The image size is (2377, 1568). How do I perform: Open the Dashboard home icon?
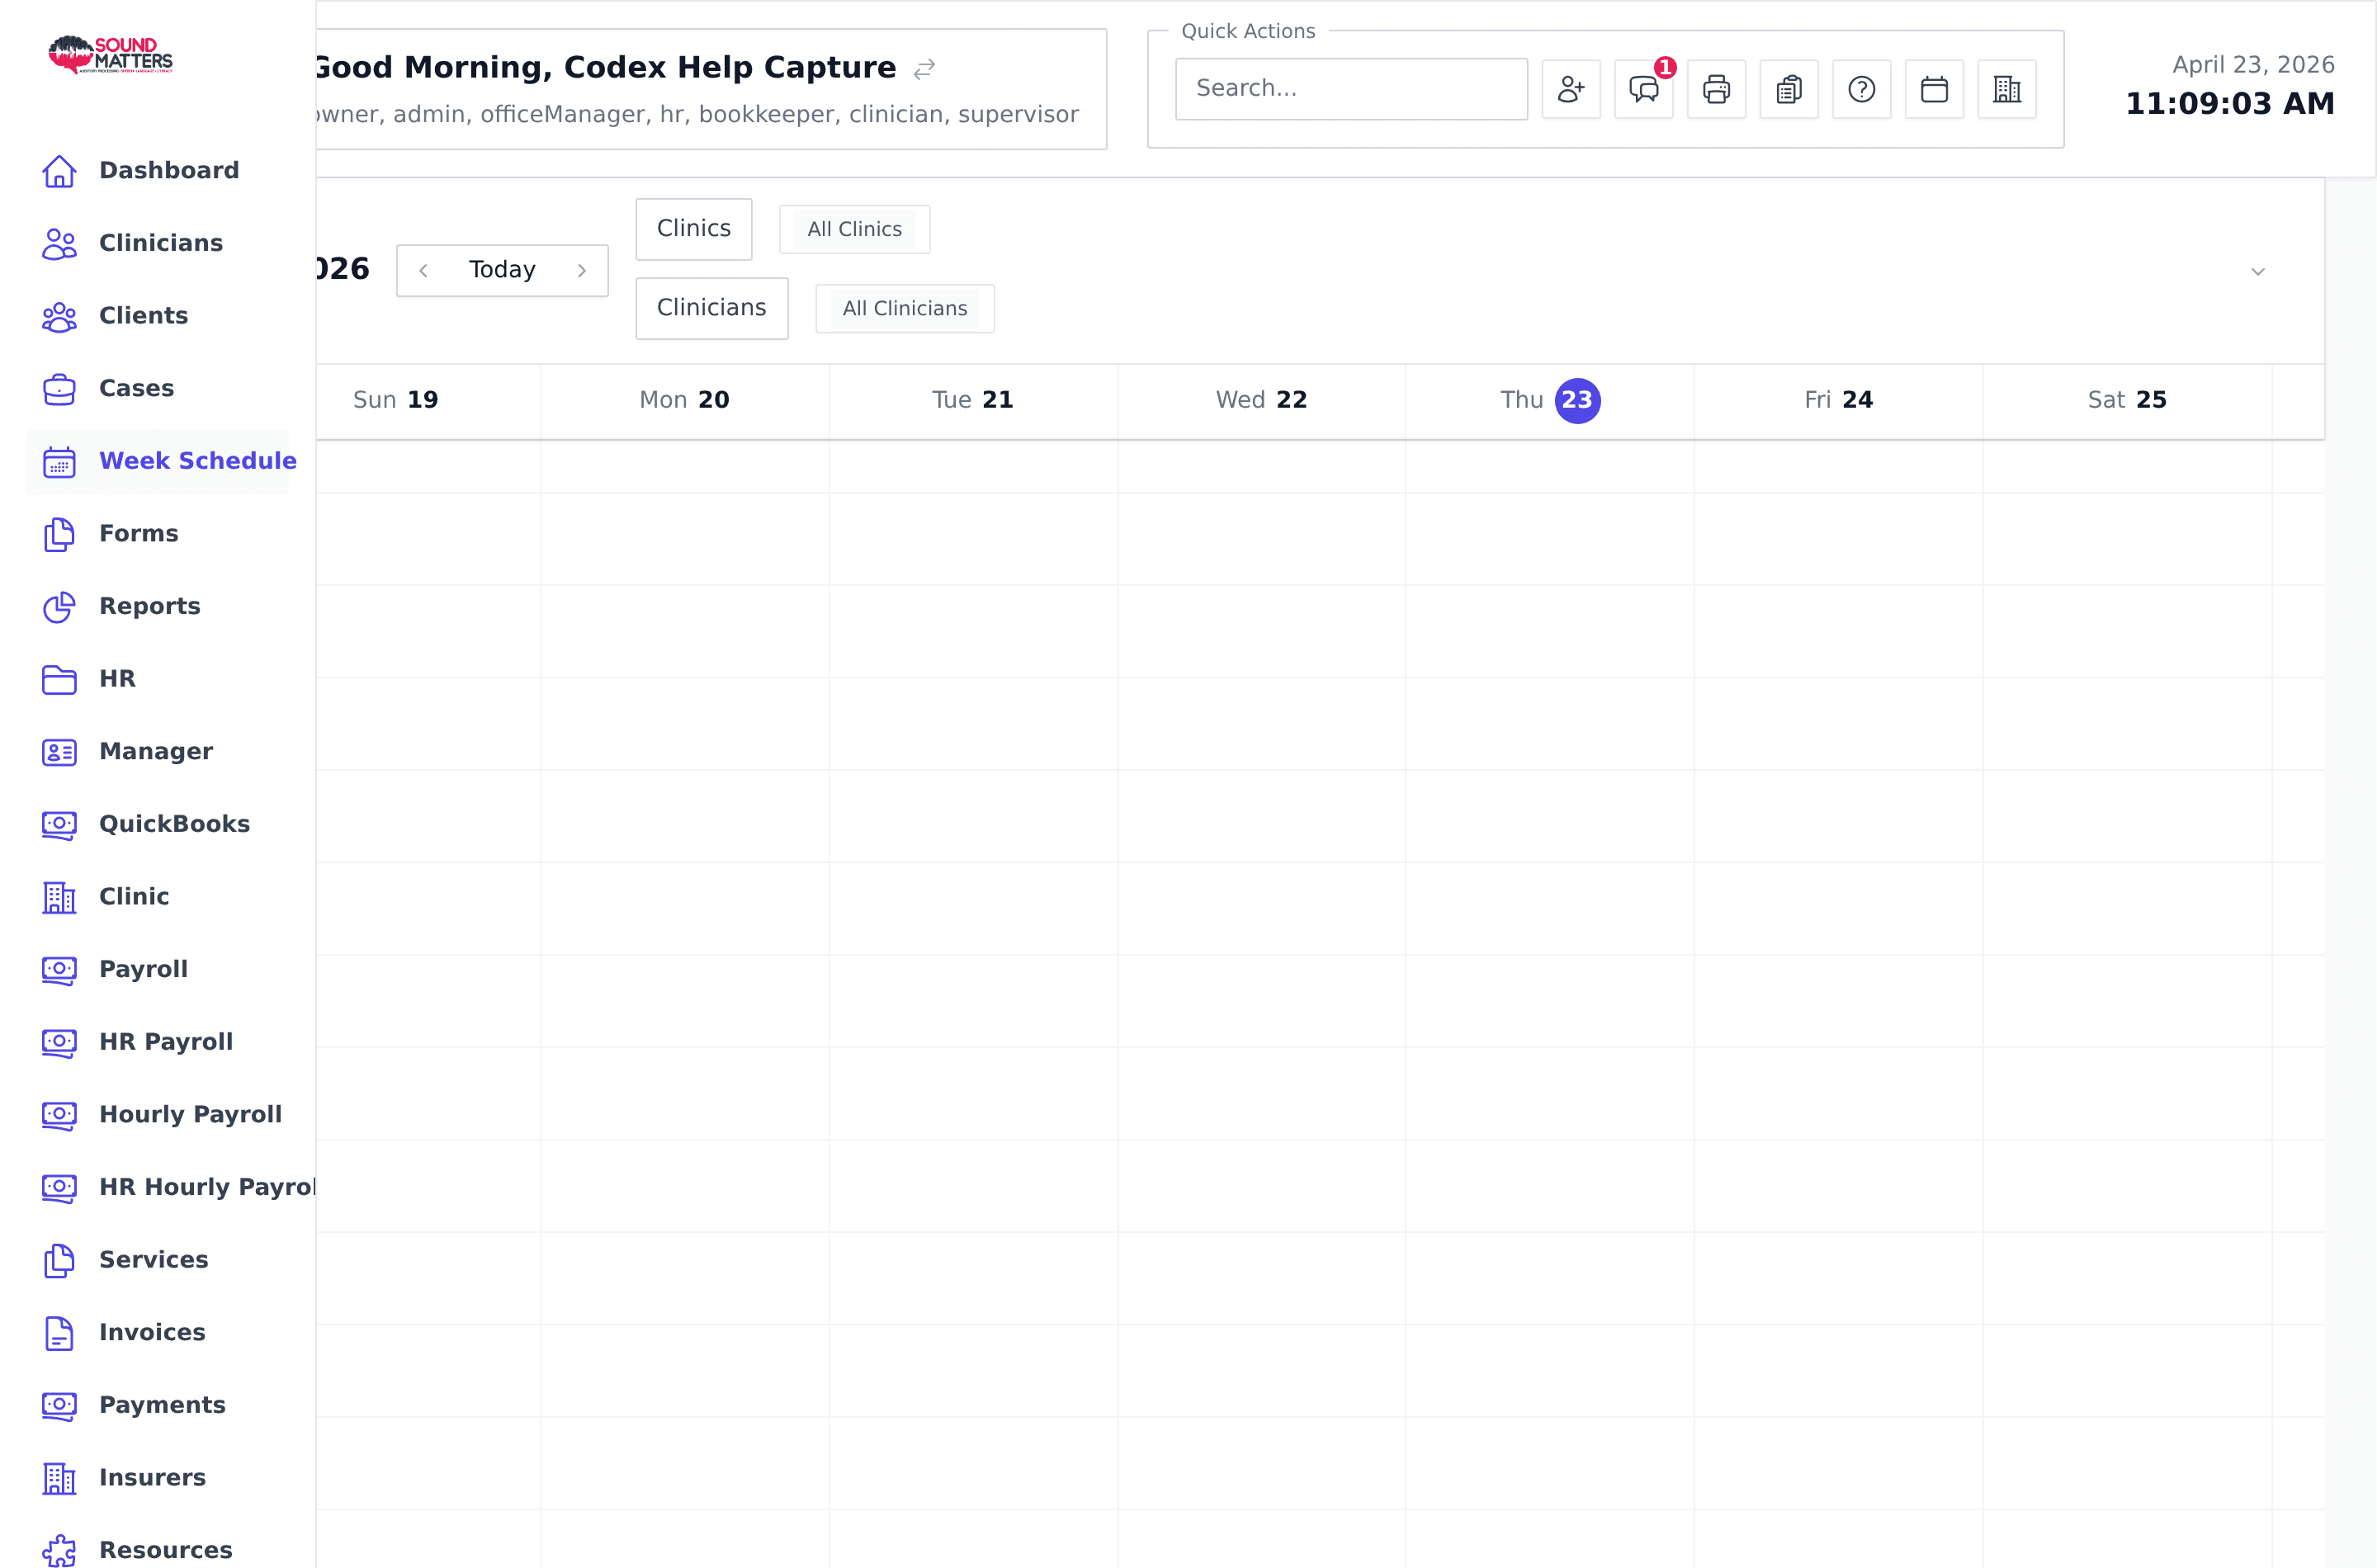click(59, 171)
